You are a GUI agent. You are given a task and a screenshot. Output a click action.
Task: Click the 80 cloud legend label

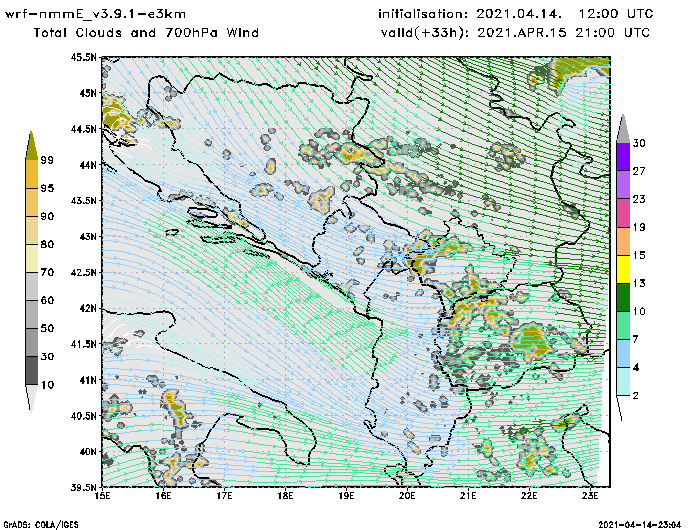pyautogui.click(x=47, y=244)
